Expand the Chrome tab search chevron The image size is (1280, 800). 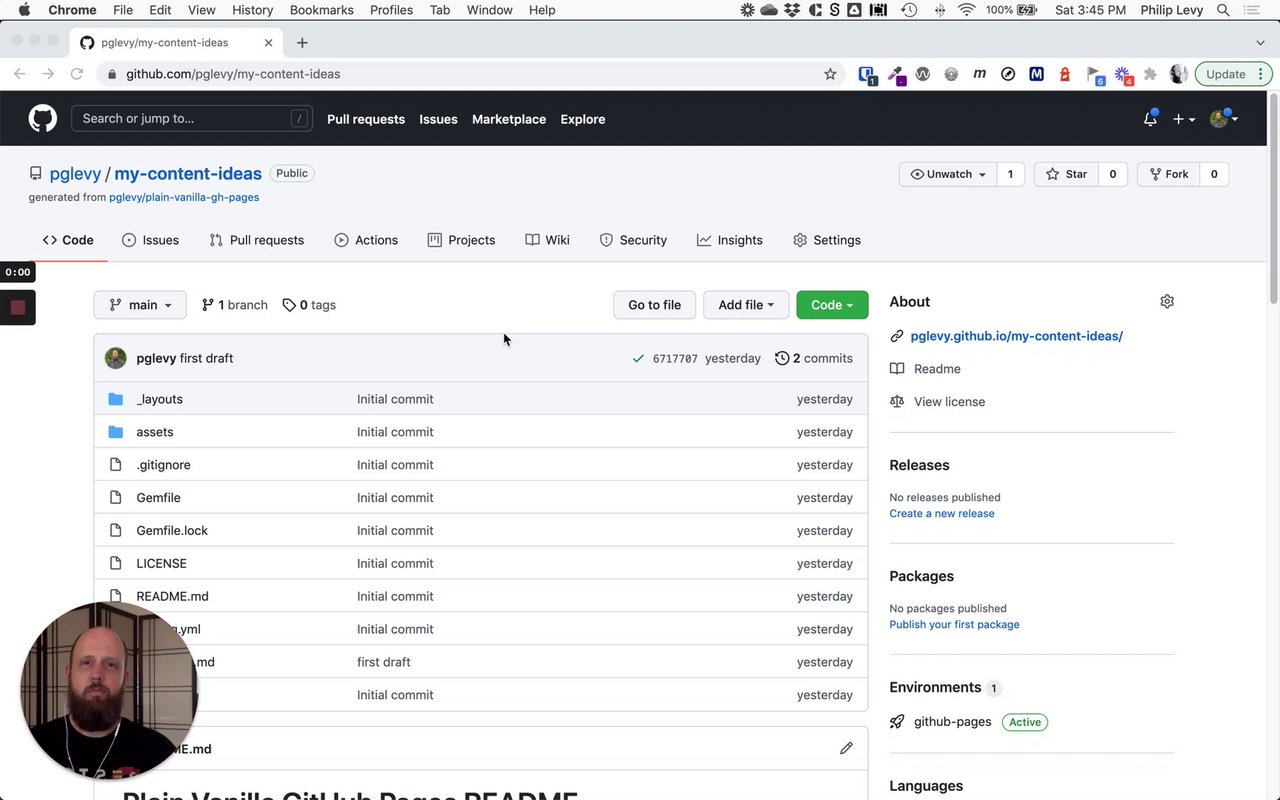point(1260,43)
